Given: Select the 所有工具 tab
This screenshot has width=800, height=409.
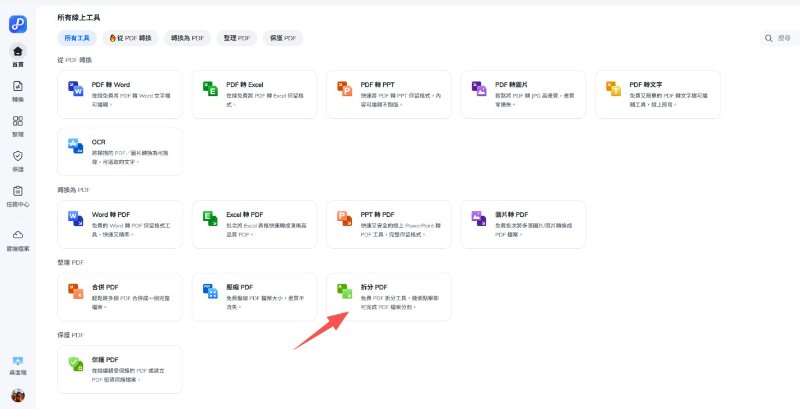Looking at the screenshot, I should pos(77,38).
